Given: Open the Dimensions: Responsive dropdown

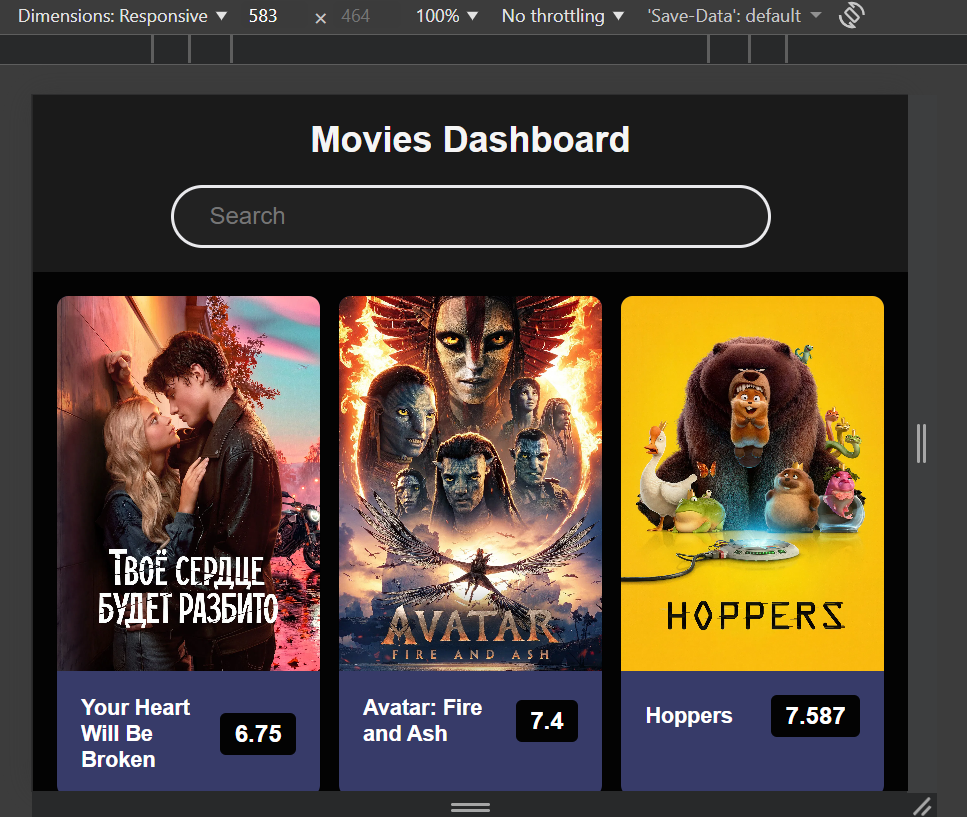Looking at the screenshot, I should click(x=122, y=16).
